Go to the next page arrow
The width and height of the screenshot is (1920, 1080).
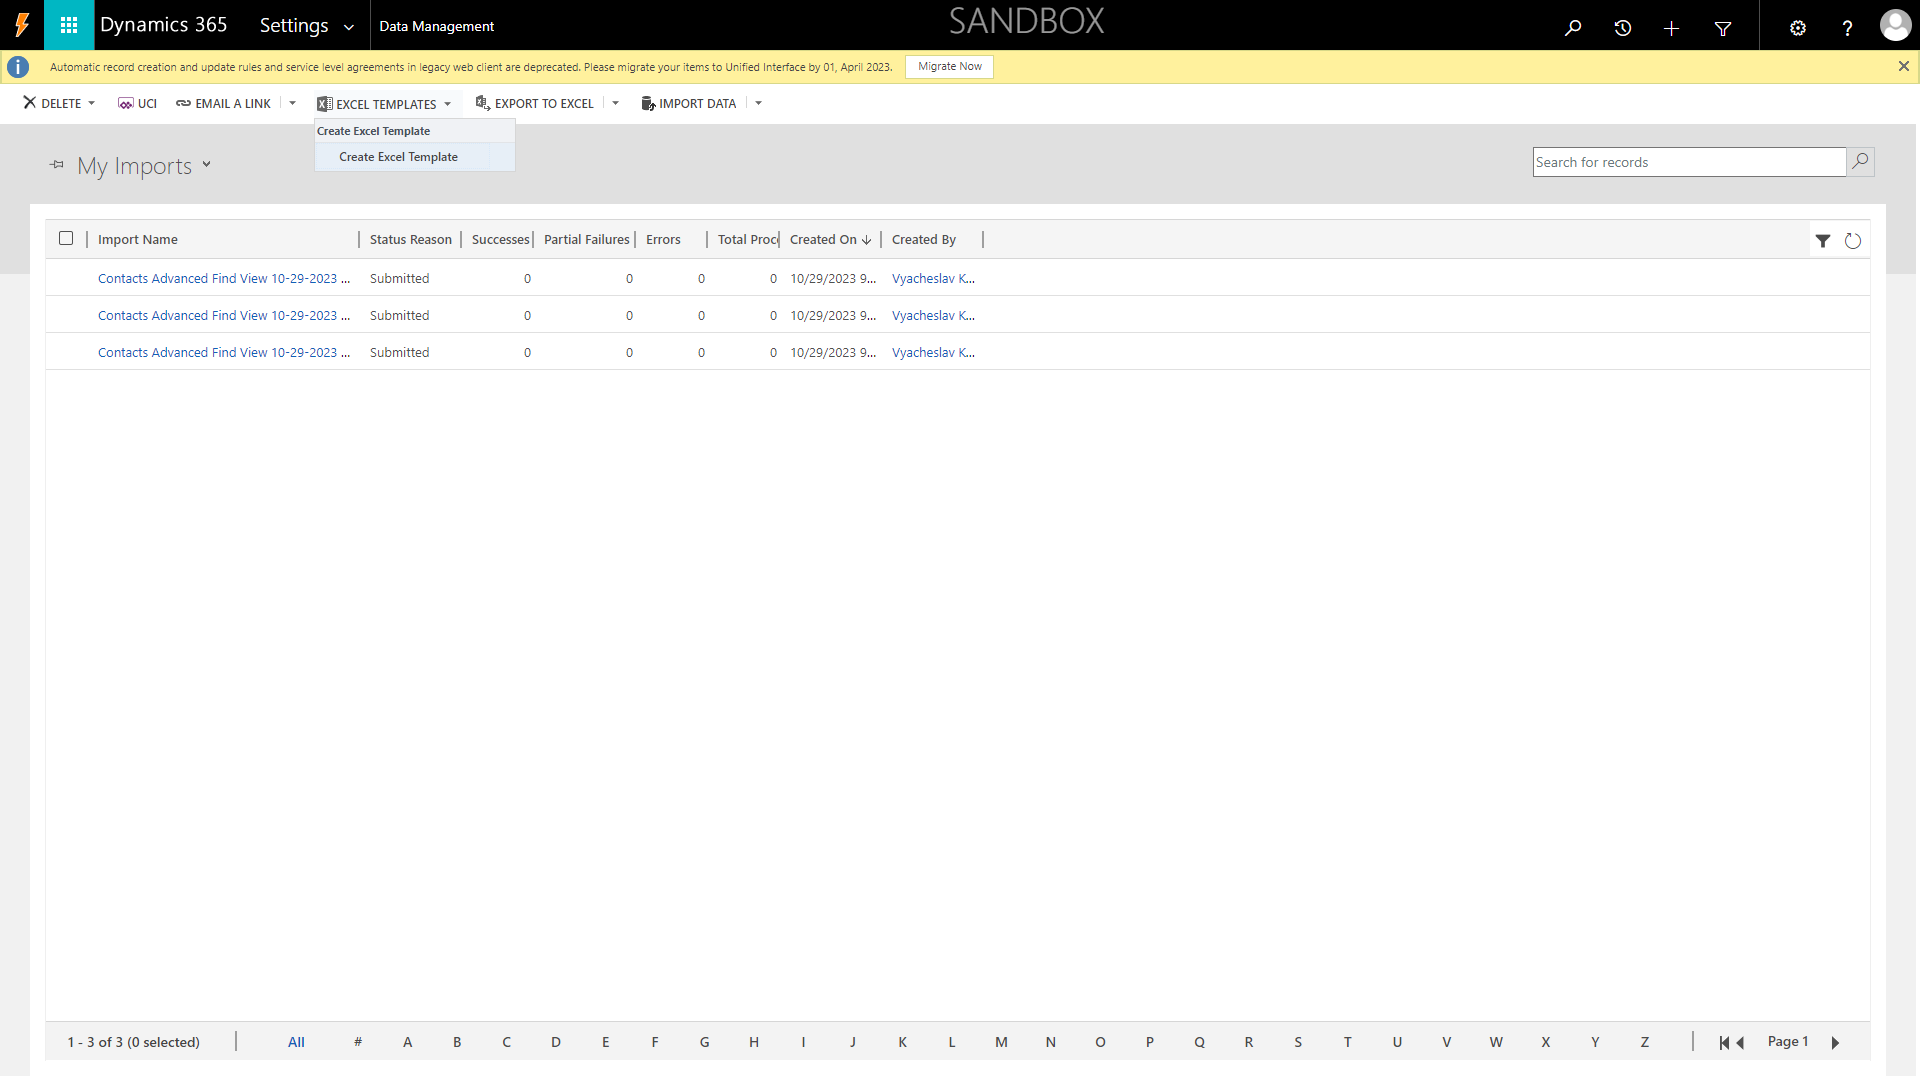[1835, 1042]
